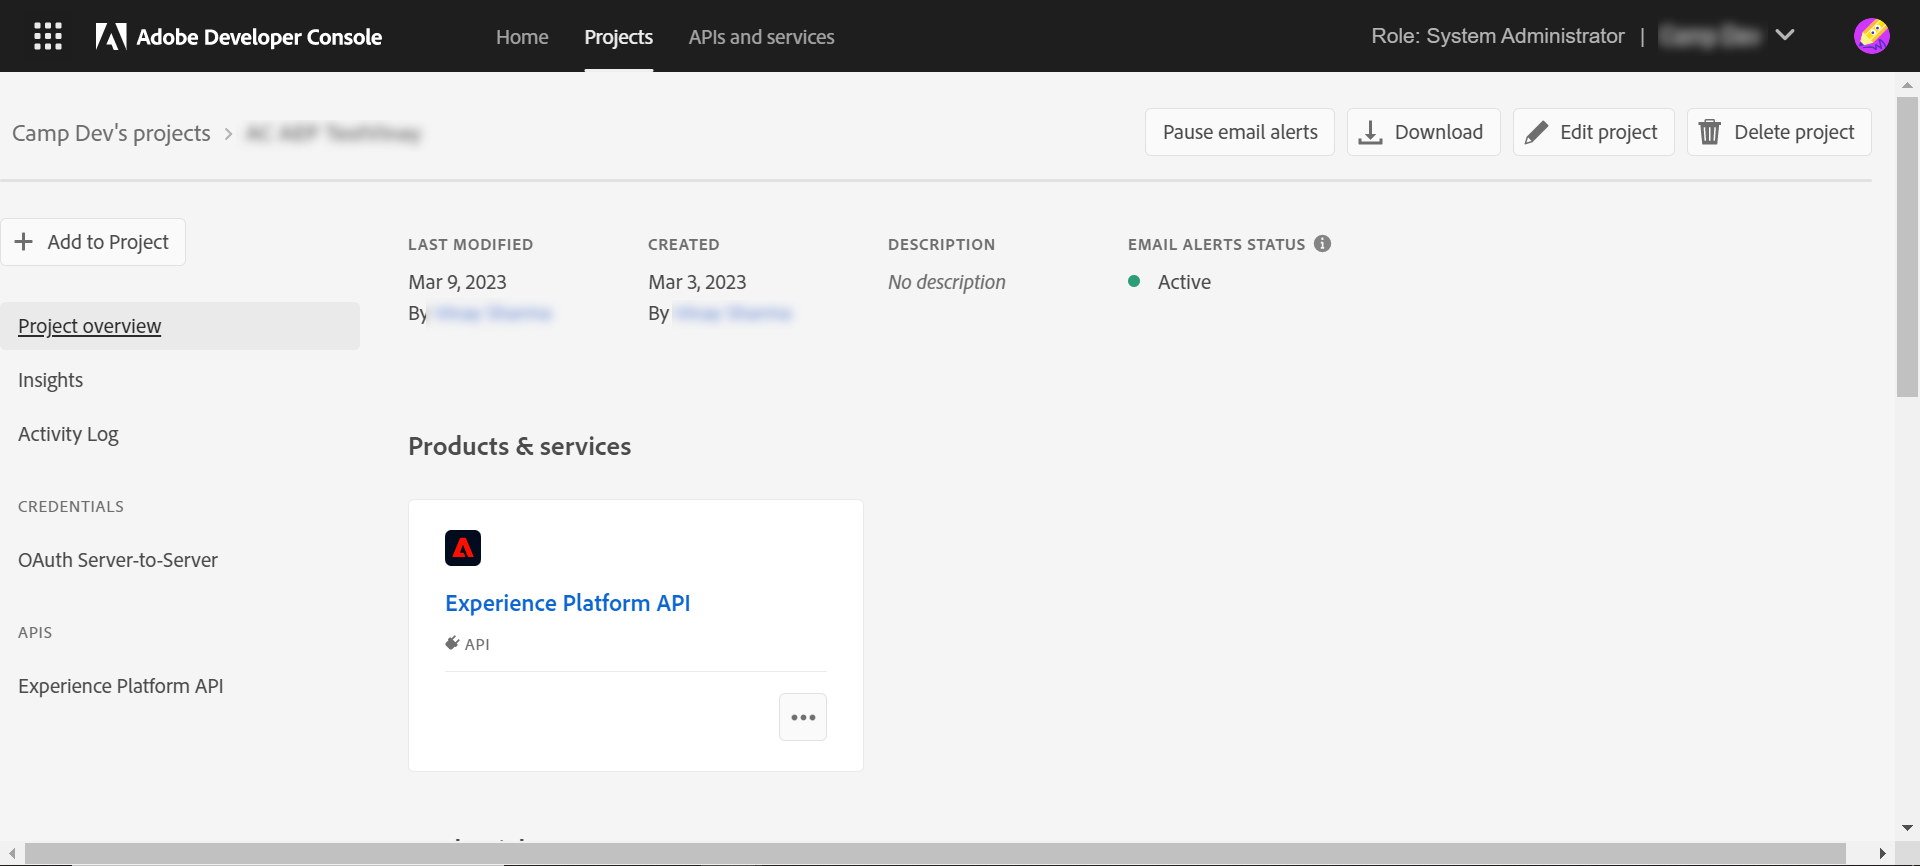This screenshot has height=866, width=1920.
Task: Pause email alerts for this project
Action: pyautogui.click(x=1240, y=132)
